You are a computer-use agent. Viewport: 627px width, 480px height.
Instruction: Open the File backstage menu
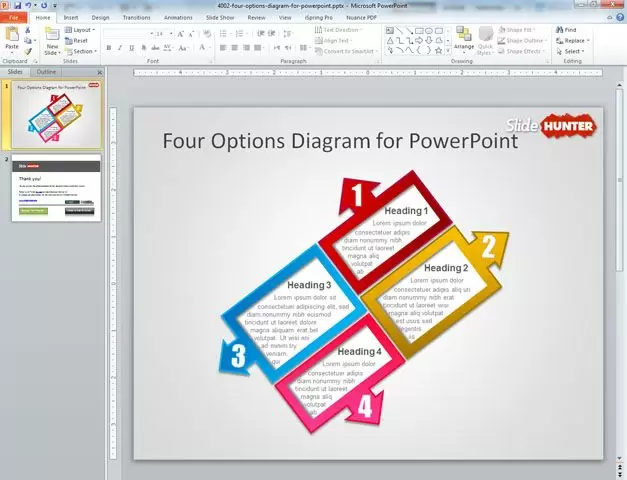click(14, 17)
